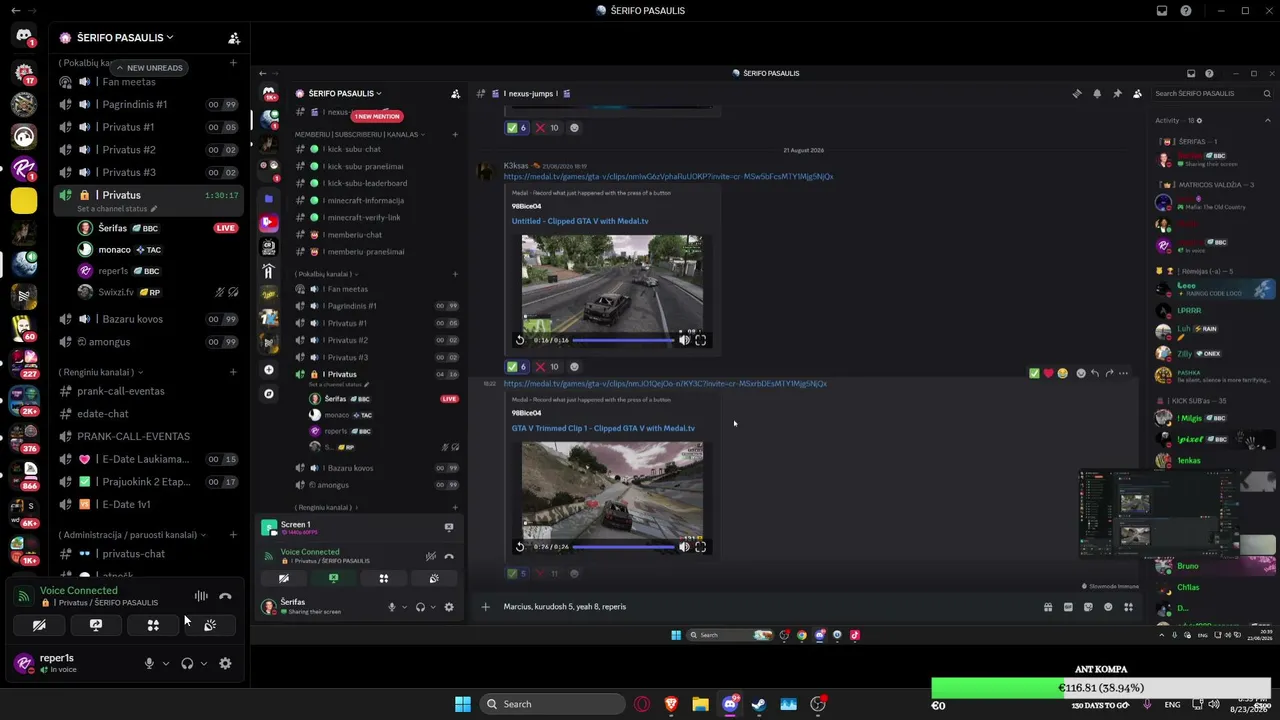The width and height of the screenshot is (1280, 720).
Task: Edit channel status pencil under Privatus
Action: pos(156,209)
